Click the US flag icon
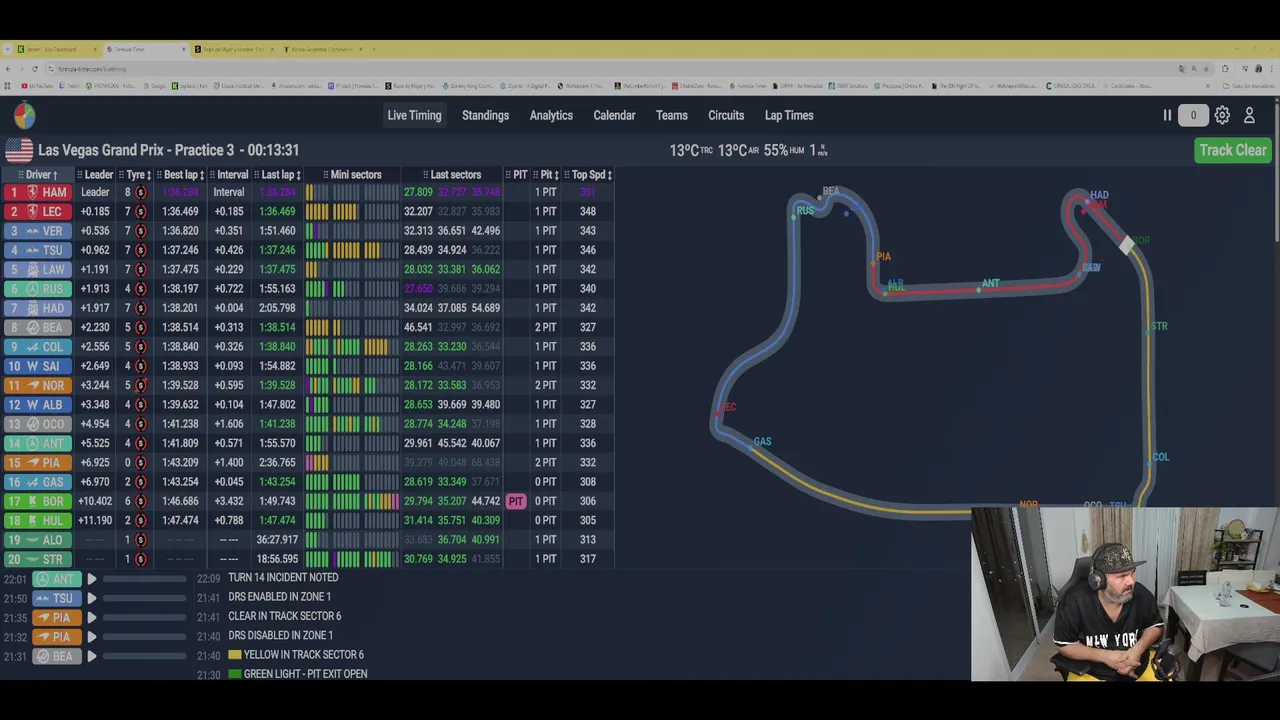This screenshot has height=720, width=1280. click(x=19, y=150)
